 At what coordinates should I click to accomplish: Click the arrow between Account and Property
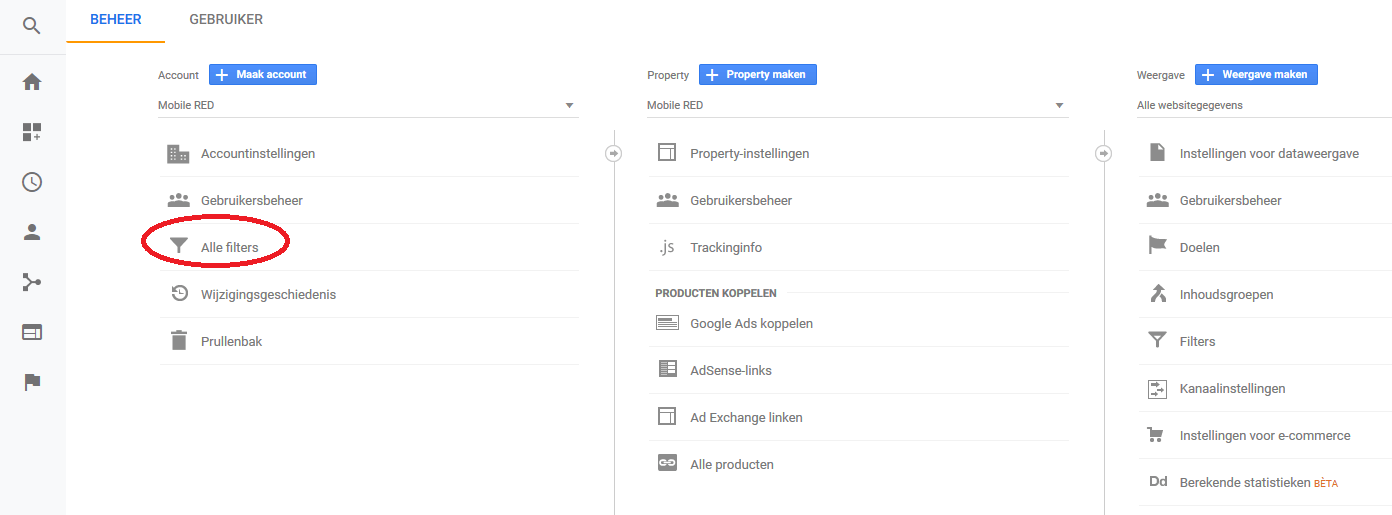coord(614,153)
